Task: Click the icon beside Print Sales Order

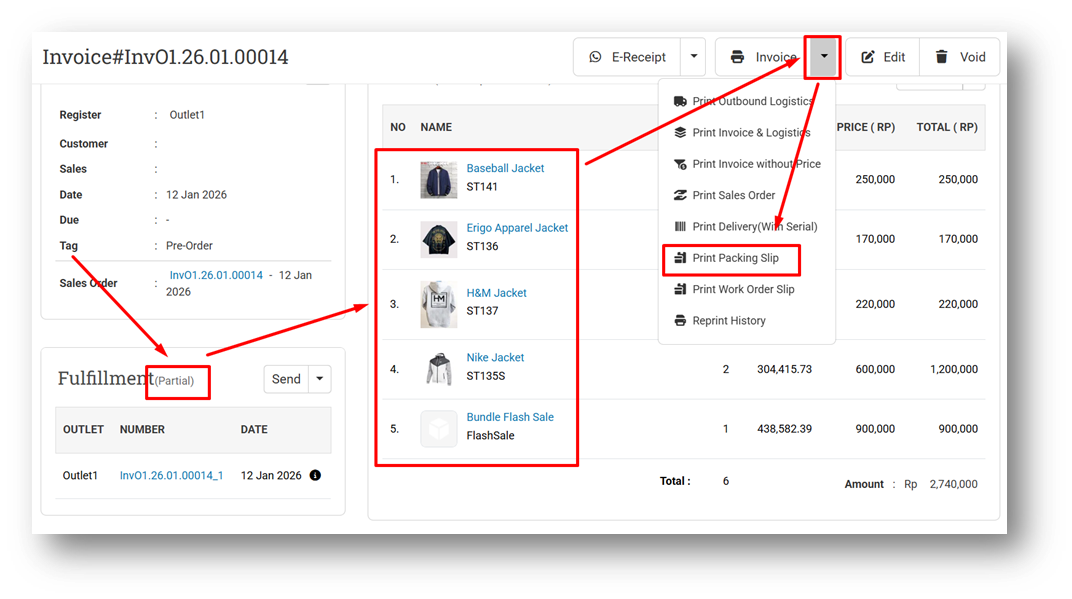Action: click(x=680, y=196)
